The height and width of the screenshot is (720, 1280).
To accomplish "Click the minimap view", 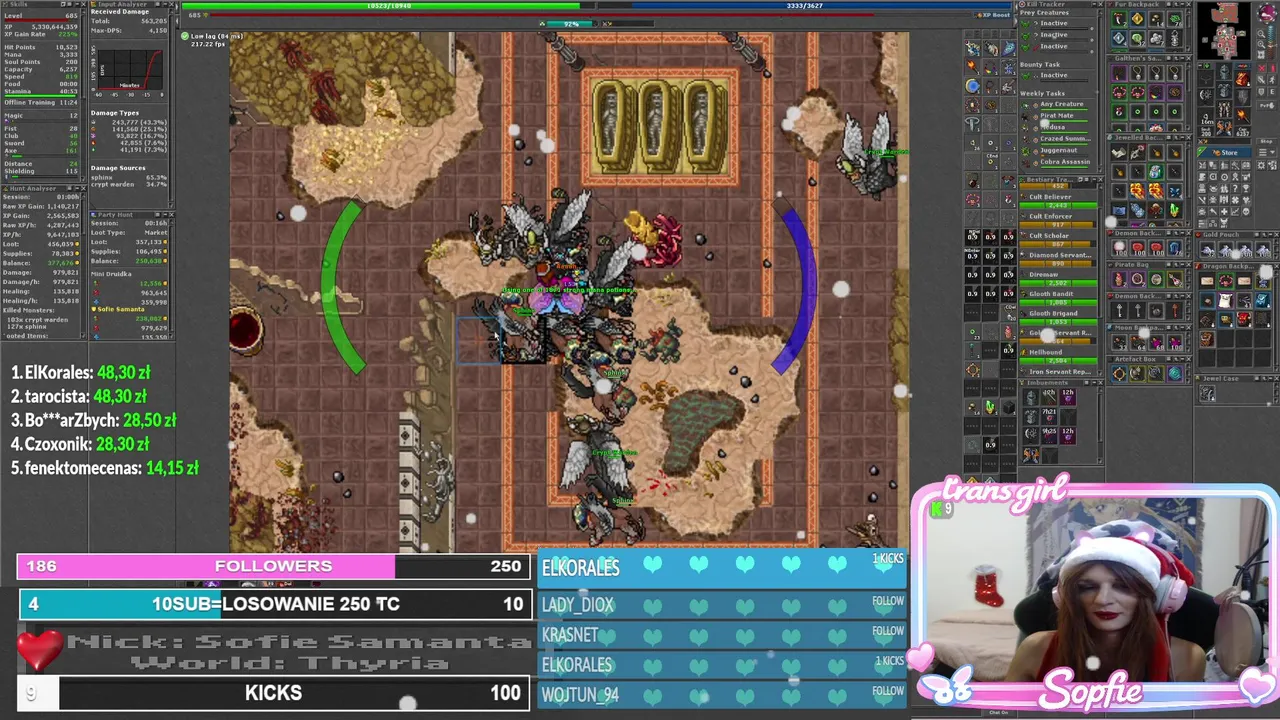I will coord(1225,31).
